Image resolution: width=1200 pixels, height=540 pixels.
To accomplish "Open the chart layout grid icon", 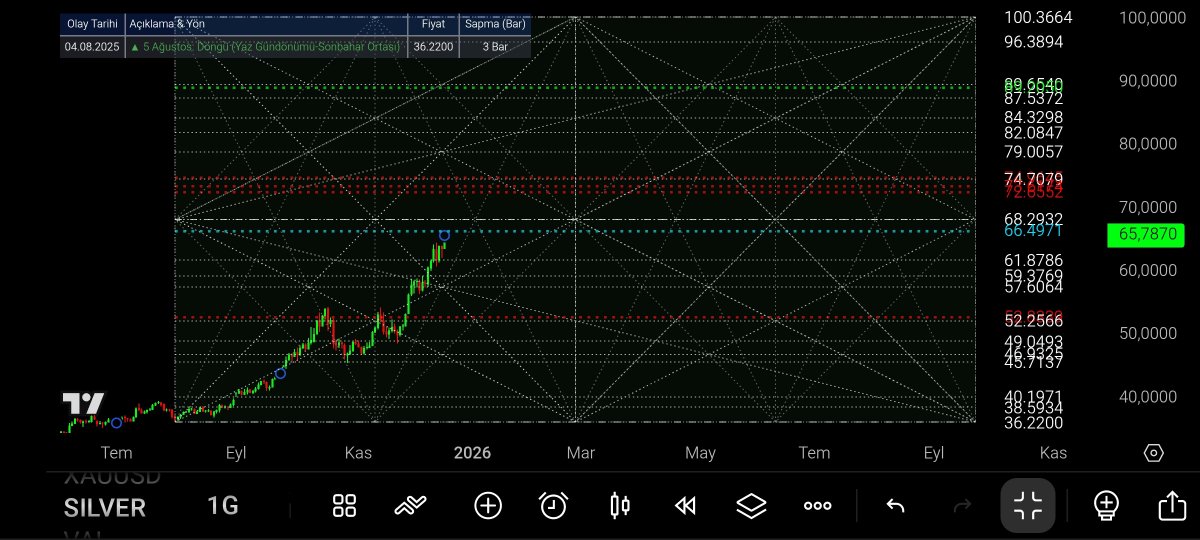I will 344,506.
